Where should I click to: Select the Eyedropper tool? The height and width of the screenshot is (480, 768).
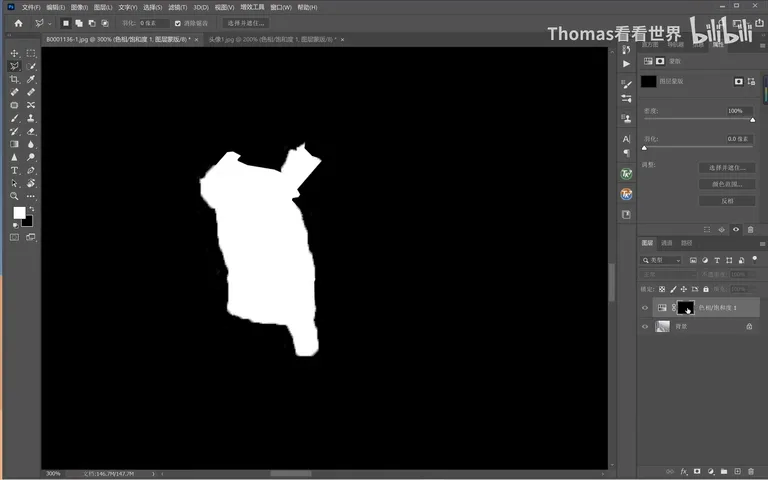click(31, 79)
